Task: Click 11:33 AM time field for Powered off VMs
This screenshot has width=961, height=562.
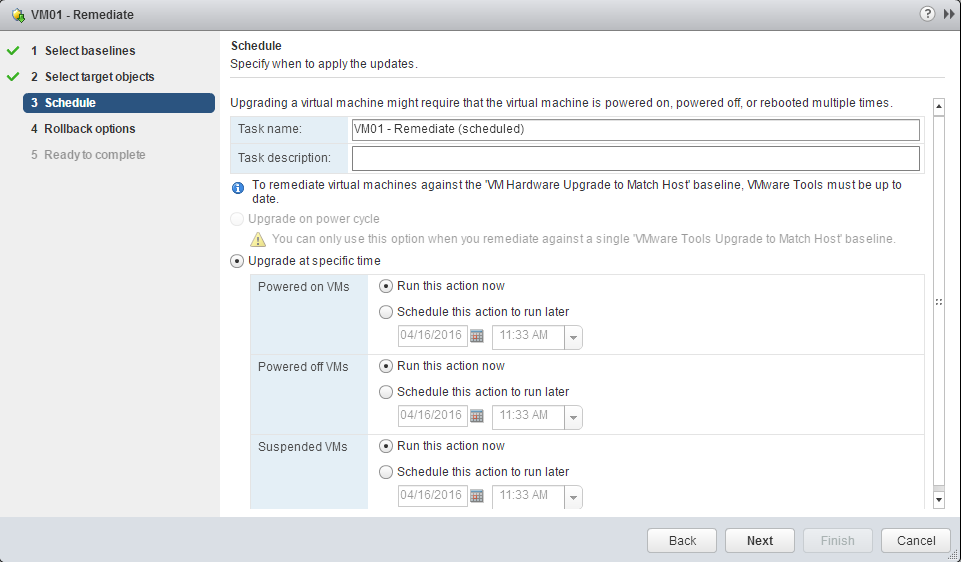Action: click(x=528, y=417)
